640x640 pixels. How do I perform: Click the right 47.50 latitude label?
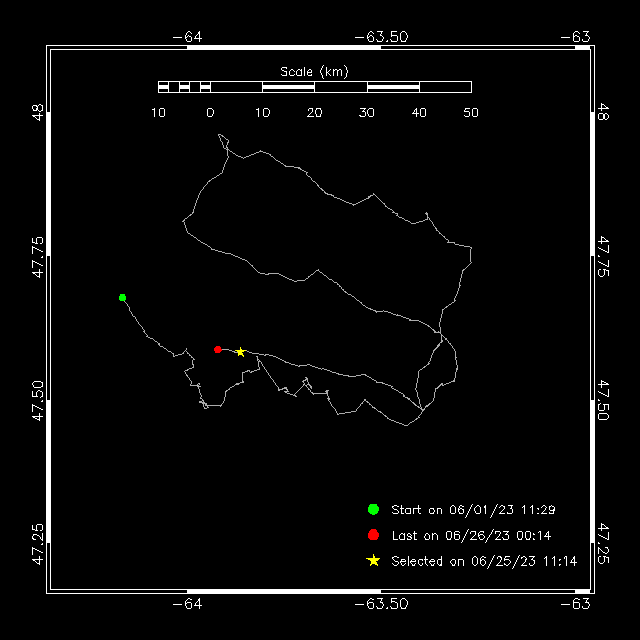(x=603, y=400)
